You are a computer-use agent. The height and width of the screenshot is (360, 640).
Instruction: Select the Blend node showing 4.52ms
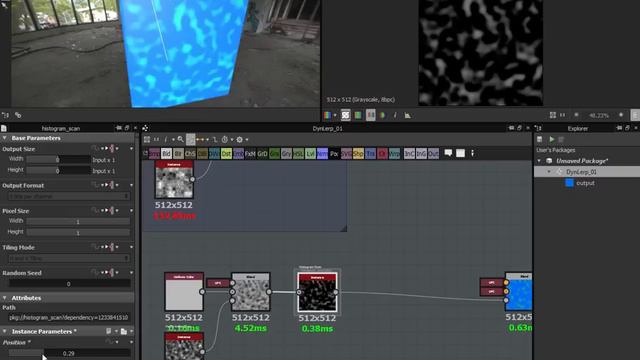[x=251, y=292]
